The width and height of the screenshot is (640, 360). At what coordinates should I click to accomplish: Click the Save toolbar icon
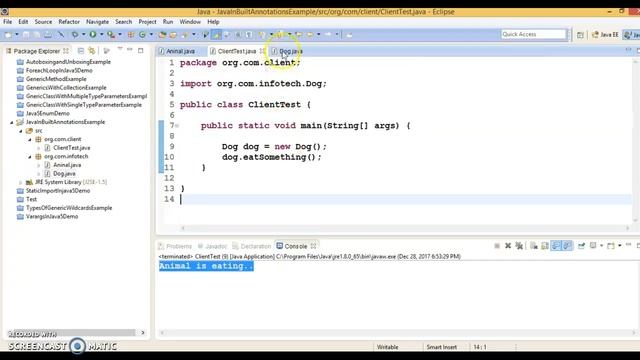[26, 35]
